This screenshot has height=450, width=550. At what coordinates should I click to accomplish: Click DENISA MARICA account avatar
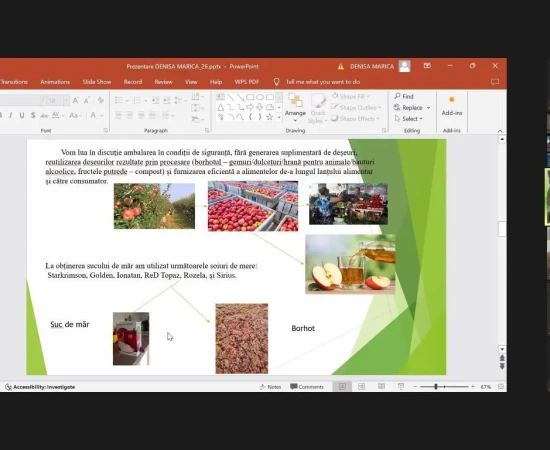404,66
